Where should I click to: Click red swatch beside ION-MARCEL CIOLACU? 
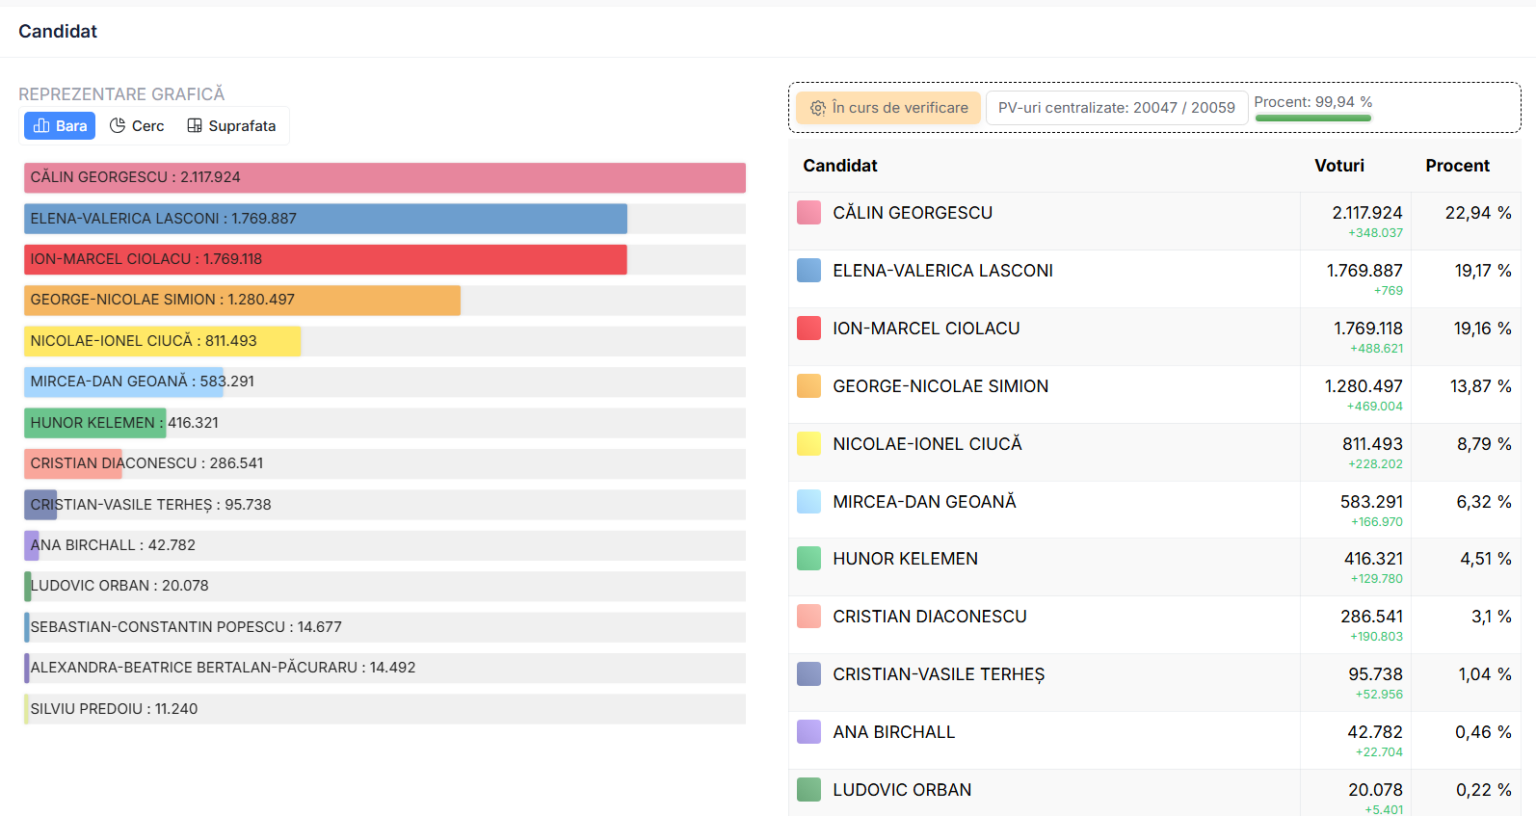pyautogui.click(x=809, y=329)
